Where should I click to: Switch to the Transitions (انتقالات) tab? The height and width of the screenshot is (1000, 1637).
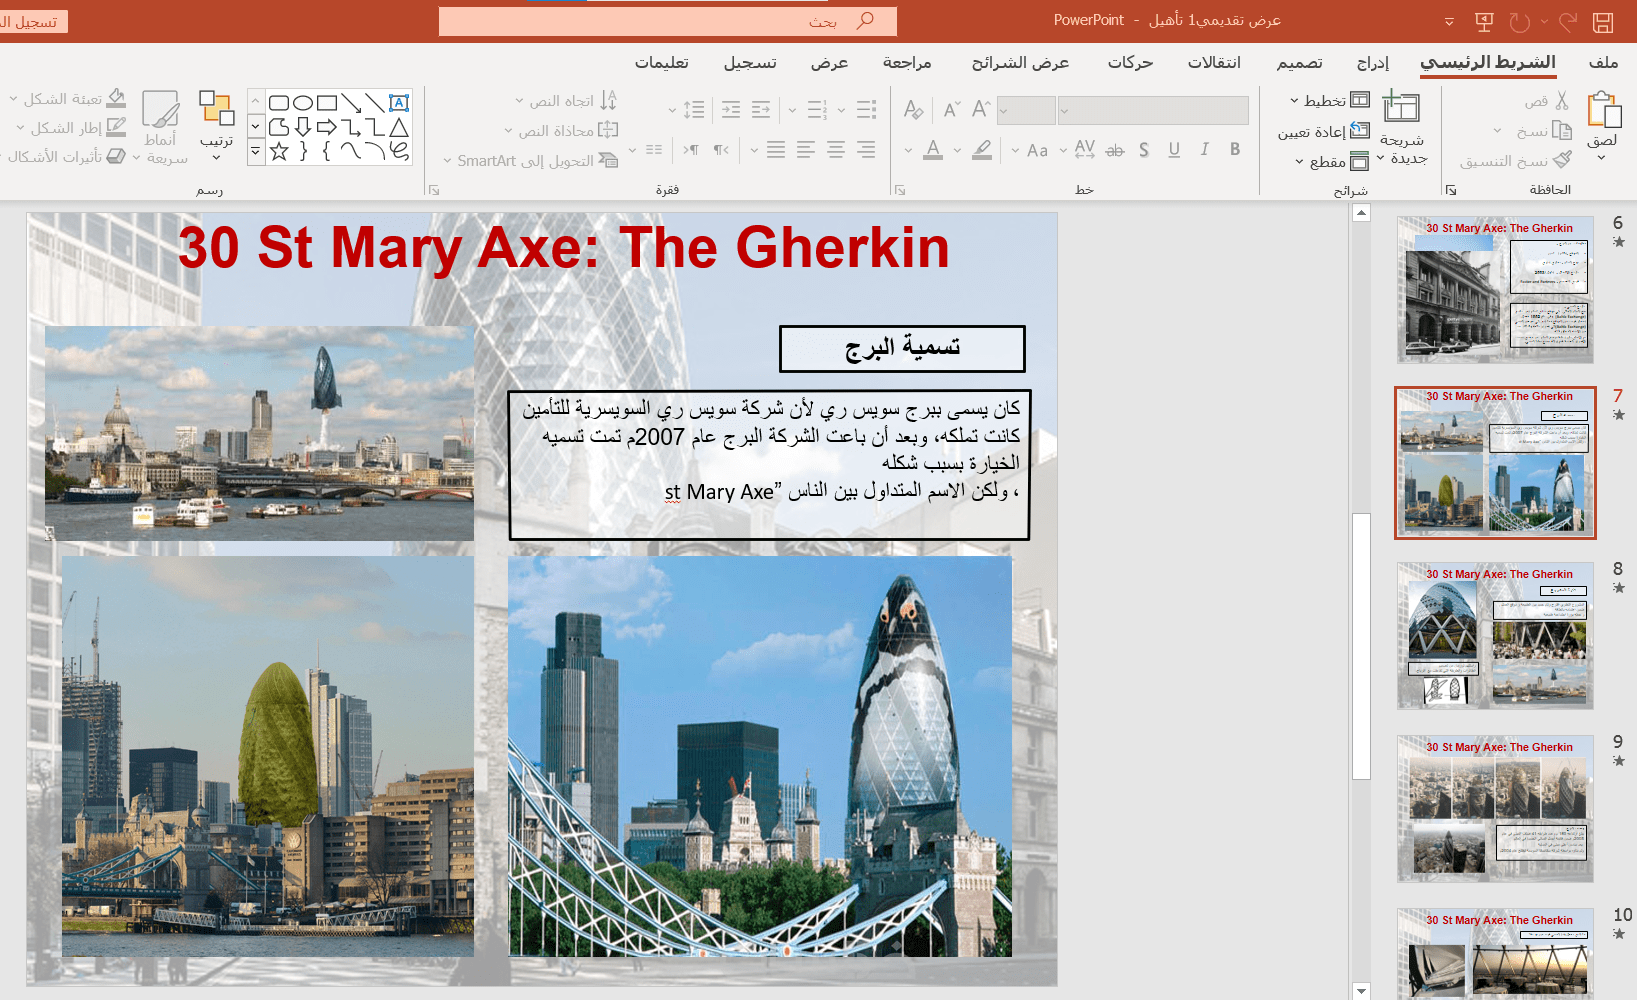[x=1214, y=63]
